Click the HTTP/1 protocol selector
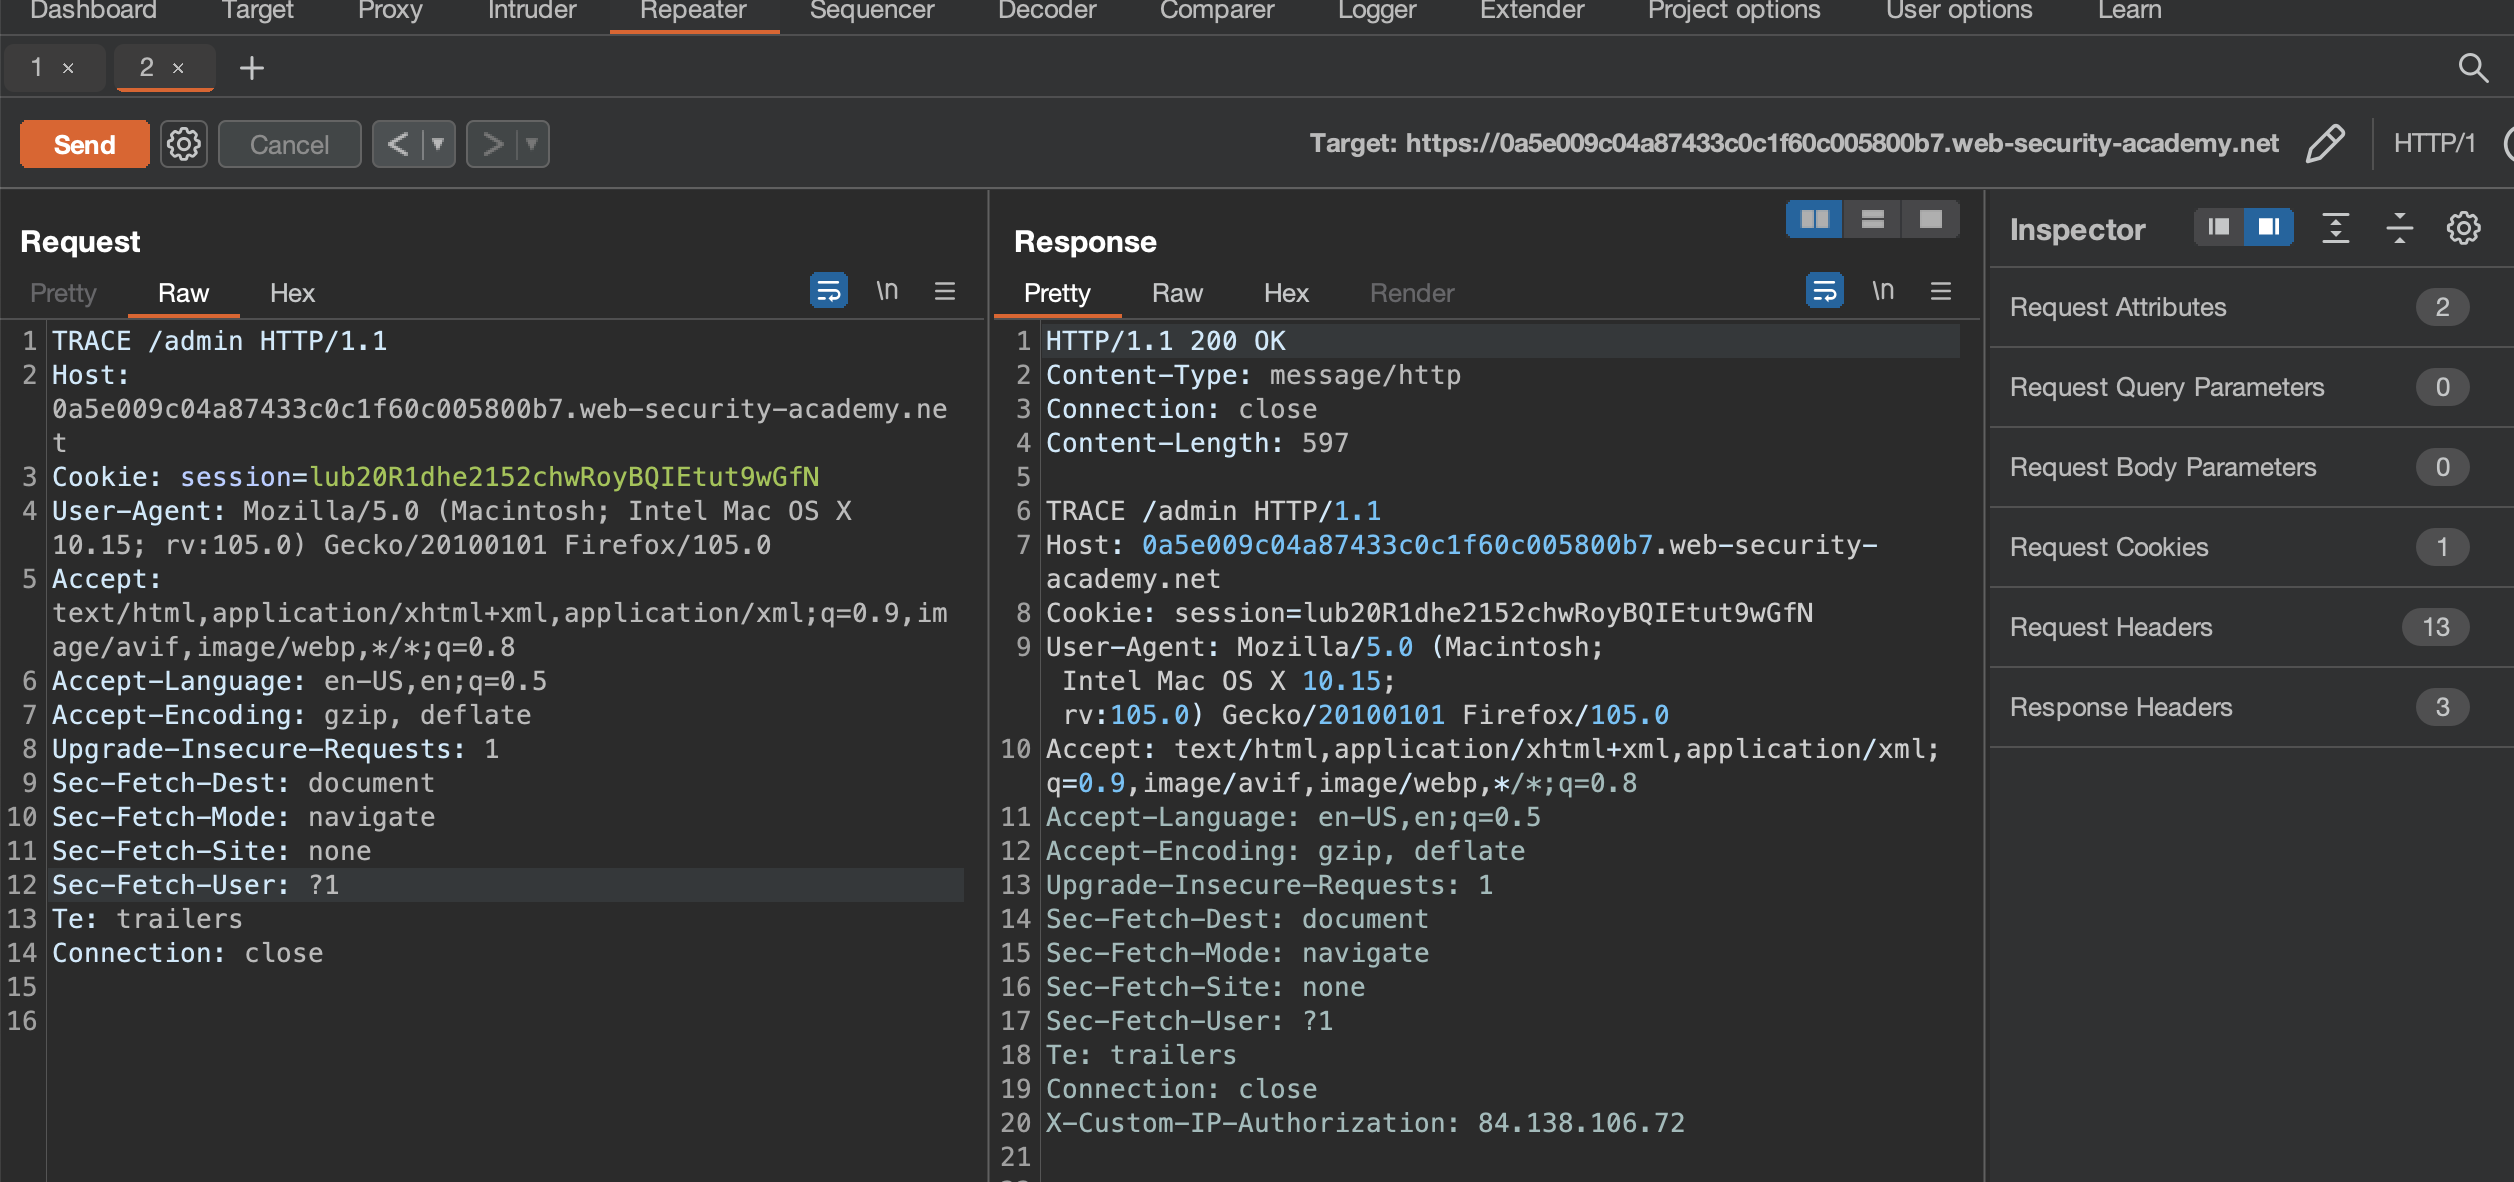Image resolution: width=2514 pixels, height=1182 pixels. (x=2433, y=144)
